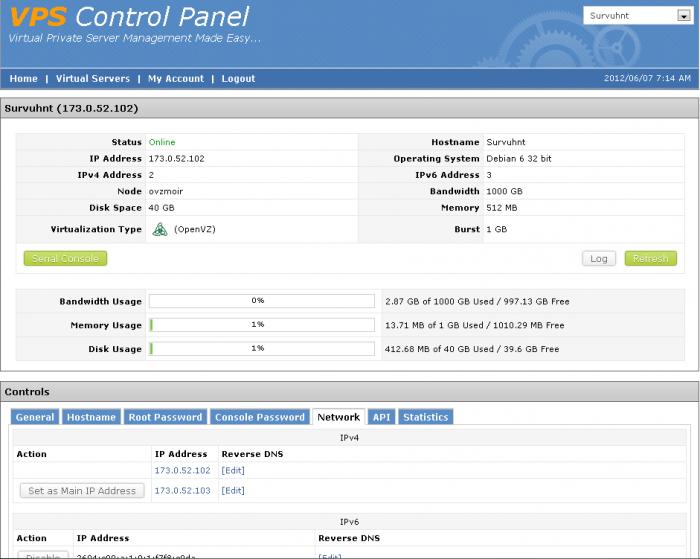Switch to the Hostname tab
This screenshot has height=559, width=700.
(91, 417)
